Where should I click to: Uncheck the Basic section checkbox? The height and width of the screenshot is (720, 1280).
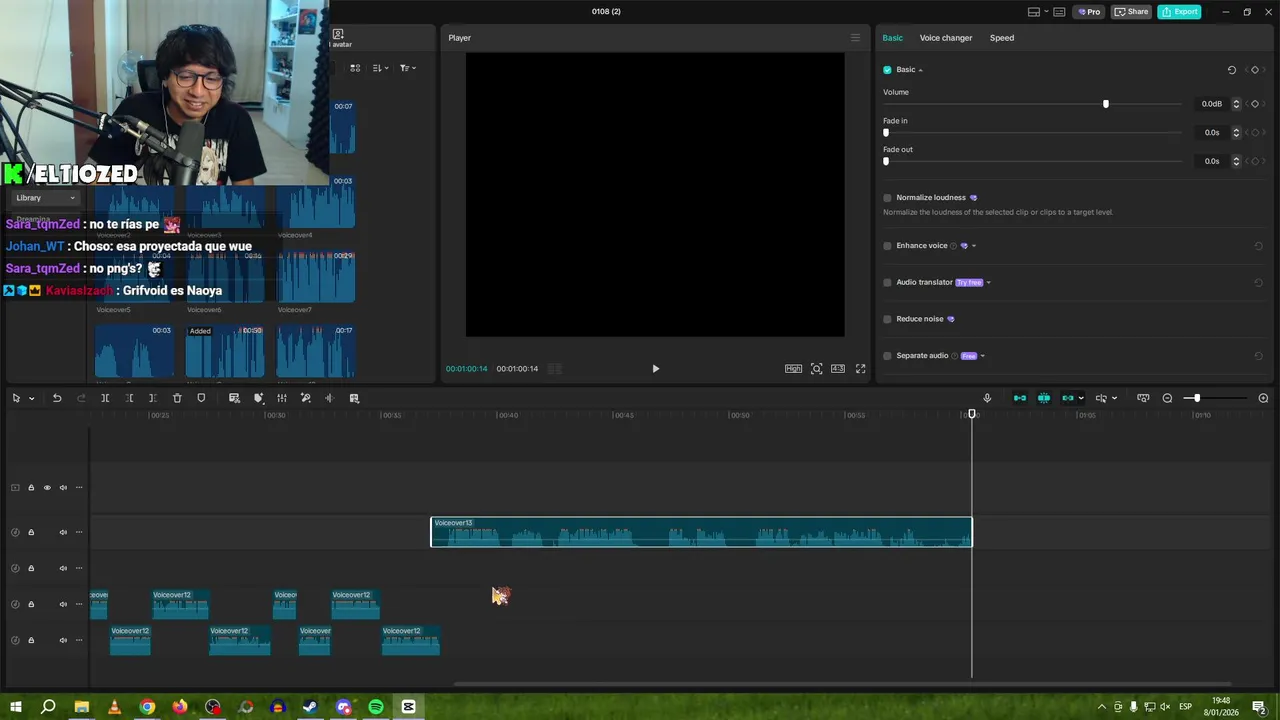click(x=887, y=70)
